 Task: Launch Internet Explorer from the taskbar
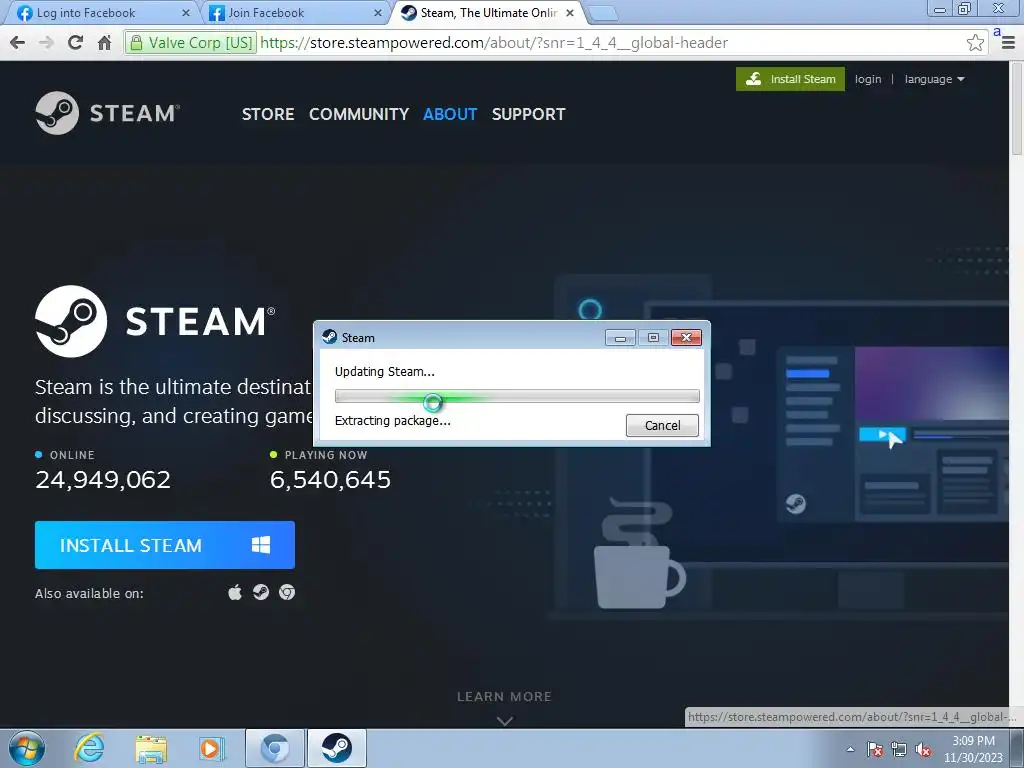point(89,748)
